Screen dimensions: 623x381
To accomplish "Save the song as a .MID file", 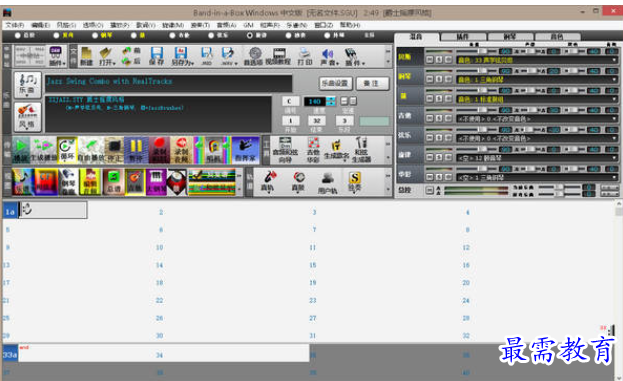I will click(x=206, y=56).
